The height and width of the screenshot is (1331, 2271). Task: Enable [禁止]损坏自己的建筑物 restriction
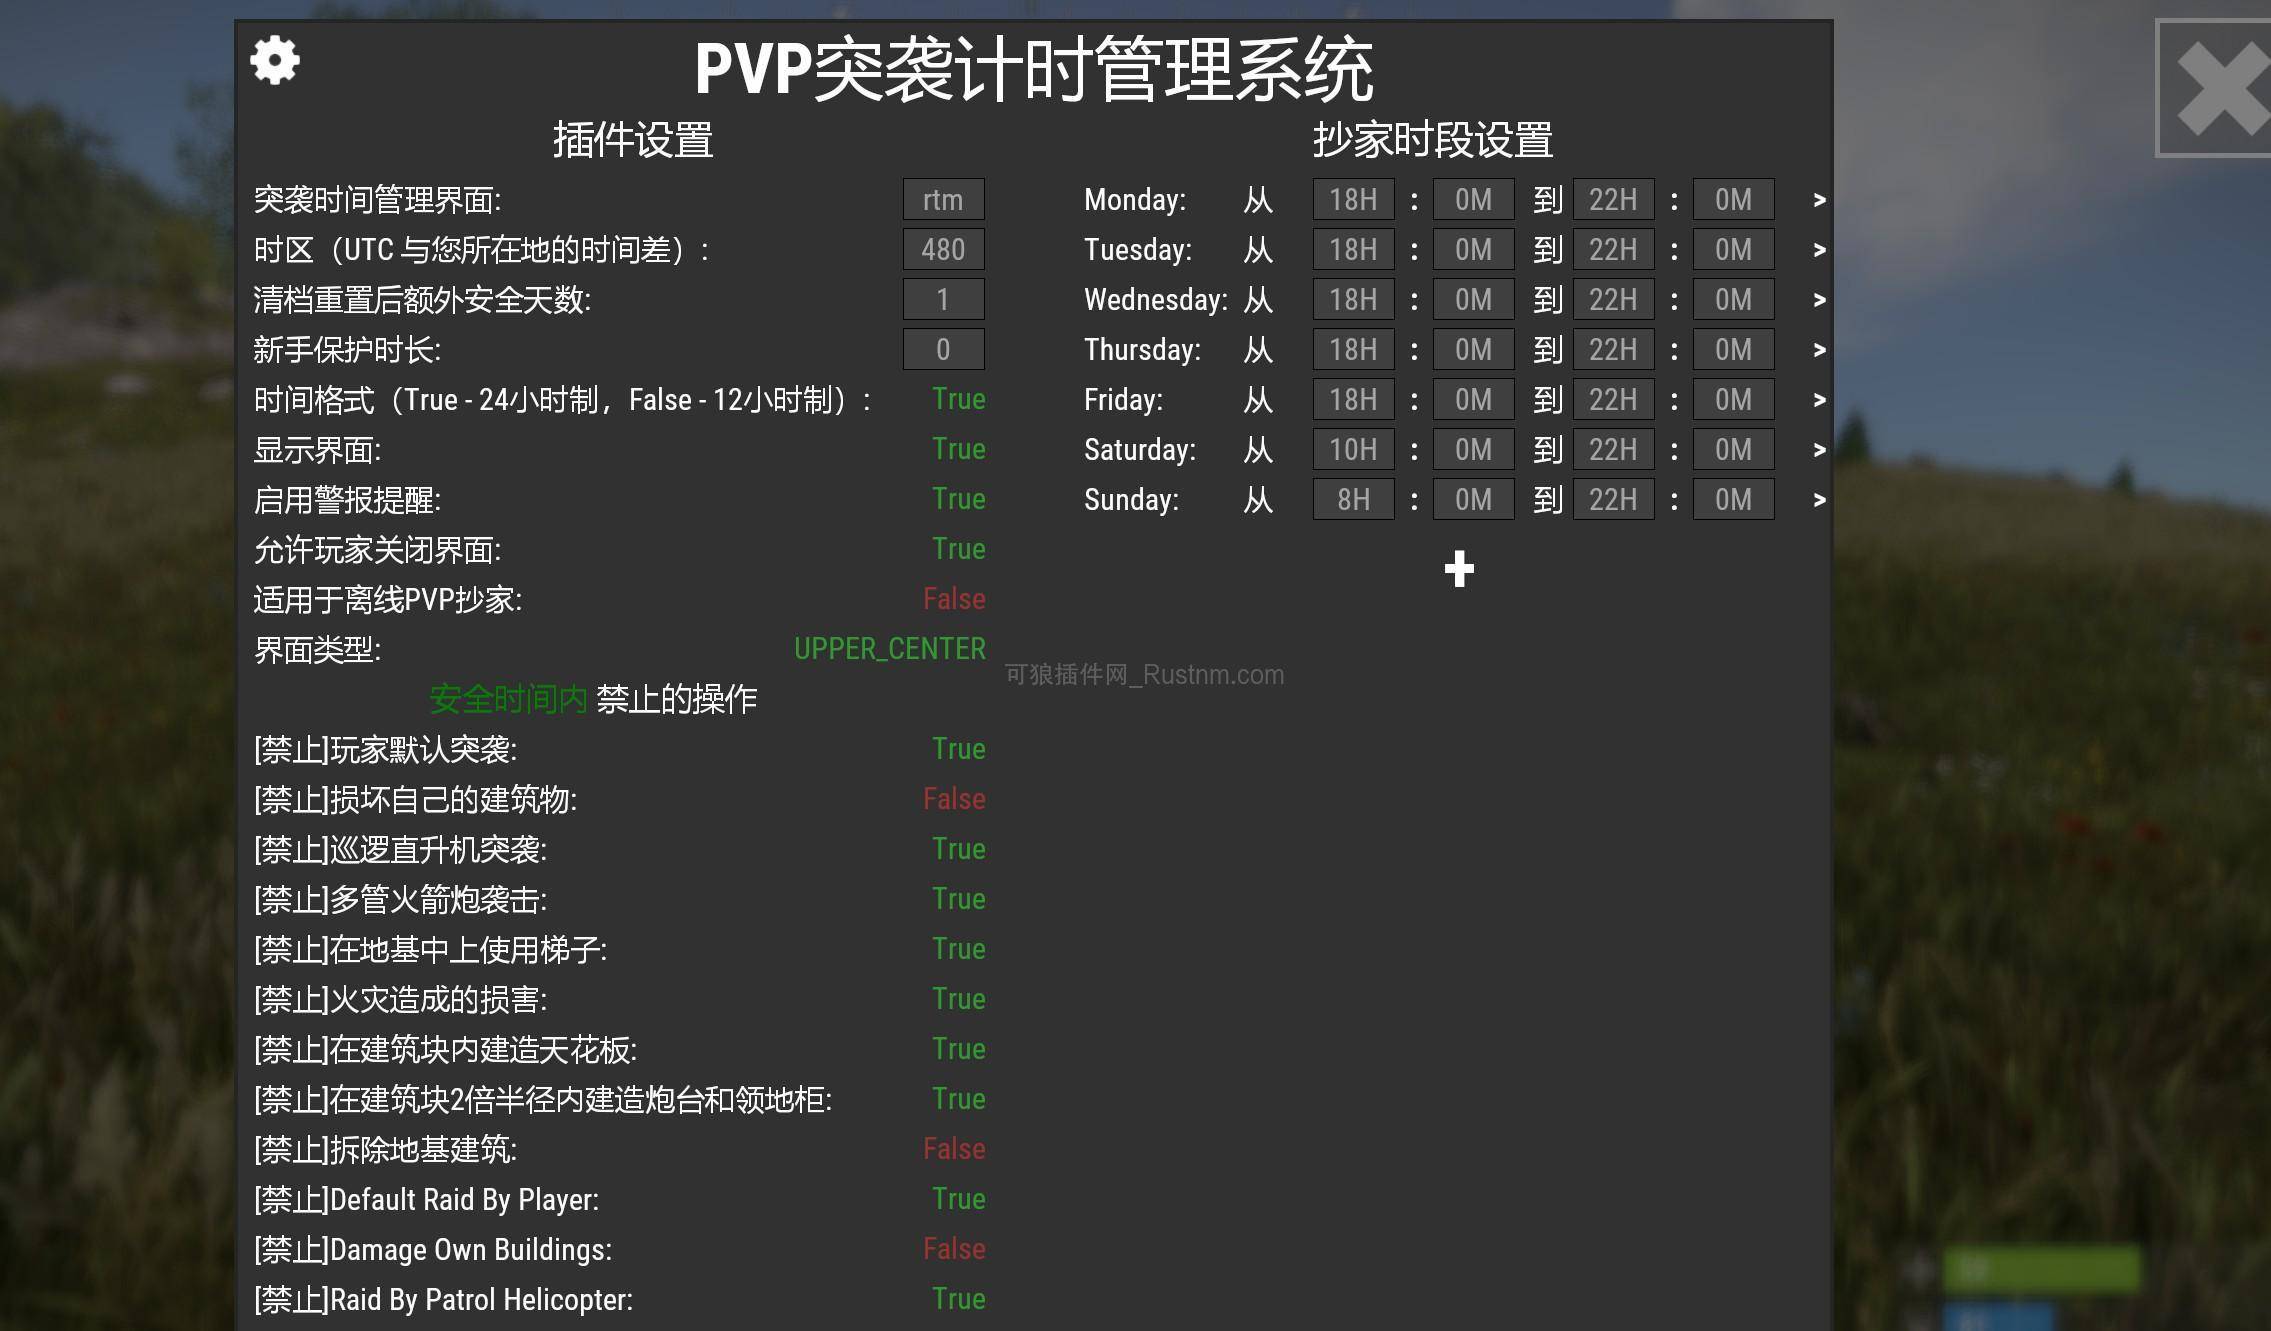(953, 799)
